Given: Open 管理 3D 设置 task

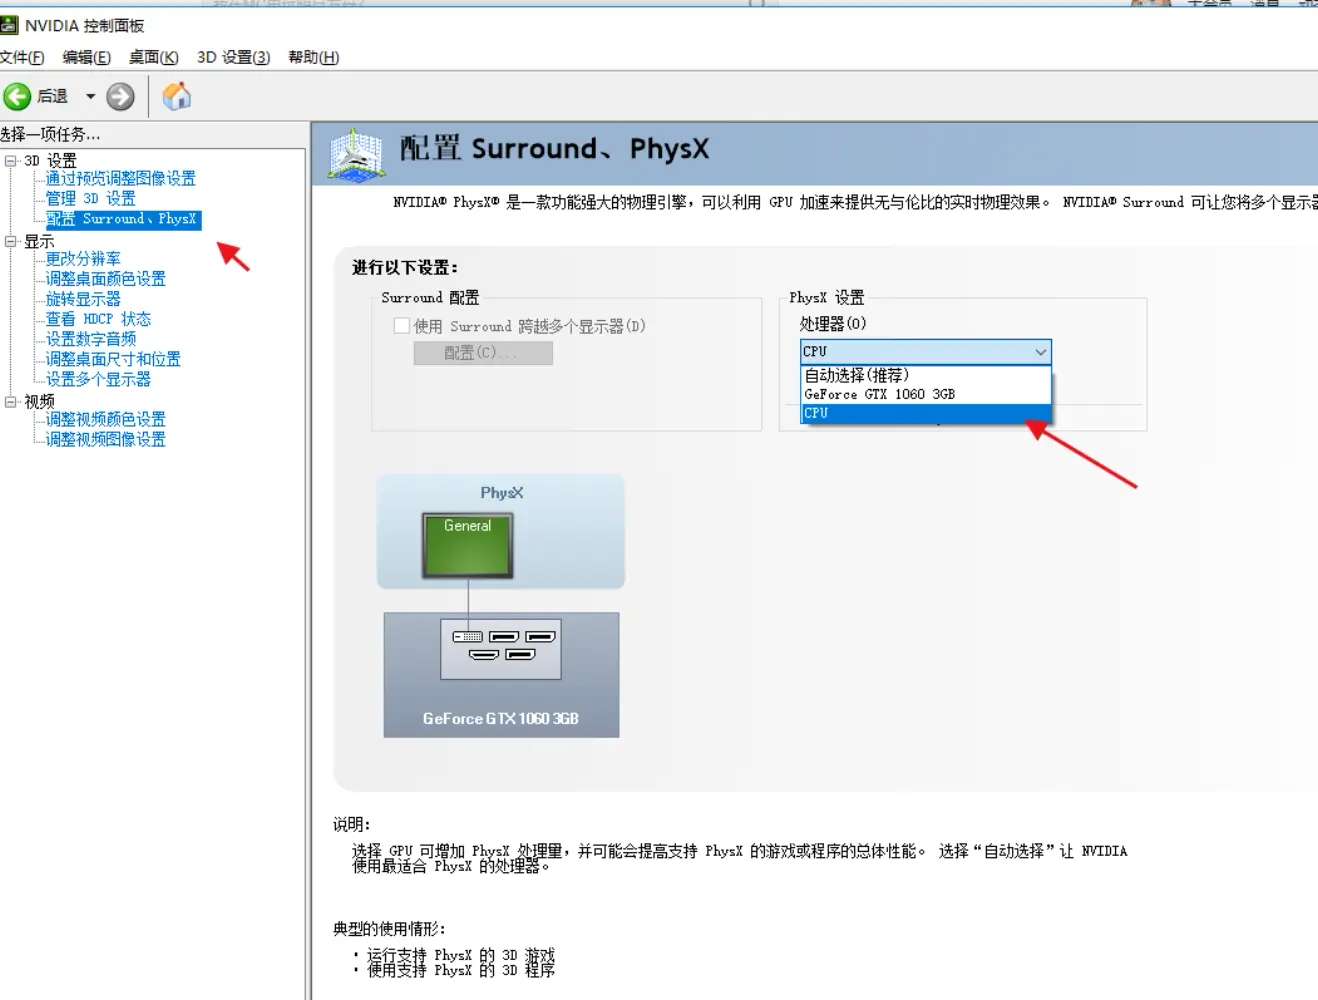Looking at the screenshot, I should click(91, 198).
